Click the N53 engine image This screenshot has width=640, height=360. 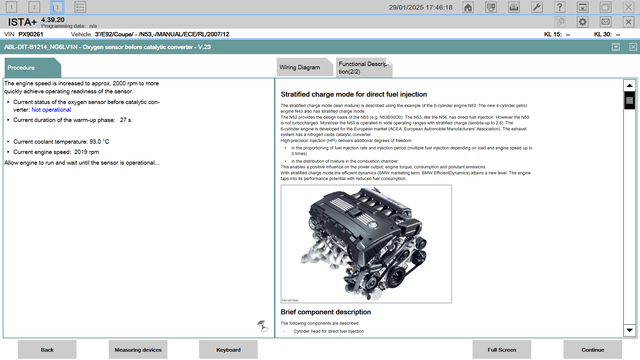pos(366,244)
